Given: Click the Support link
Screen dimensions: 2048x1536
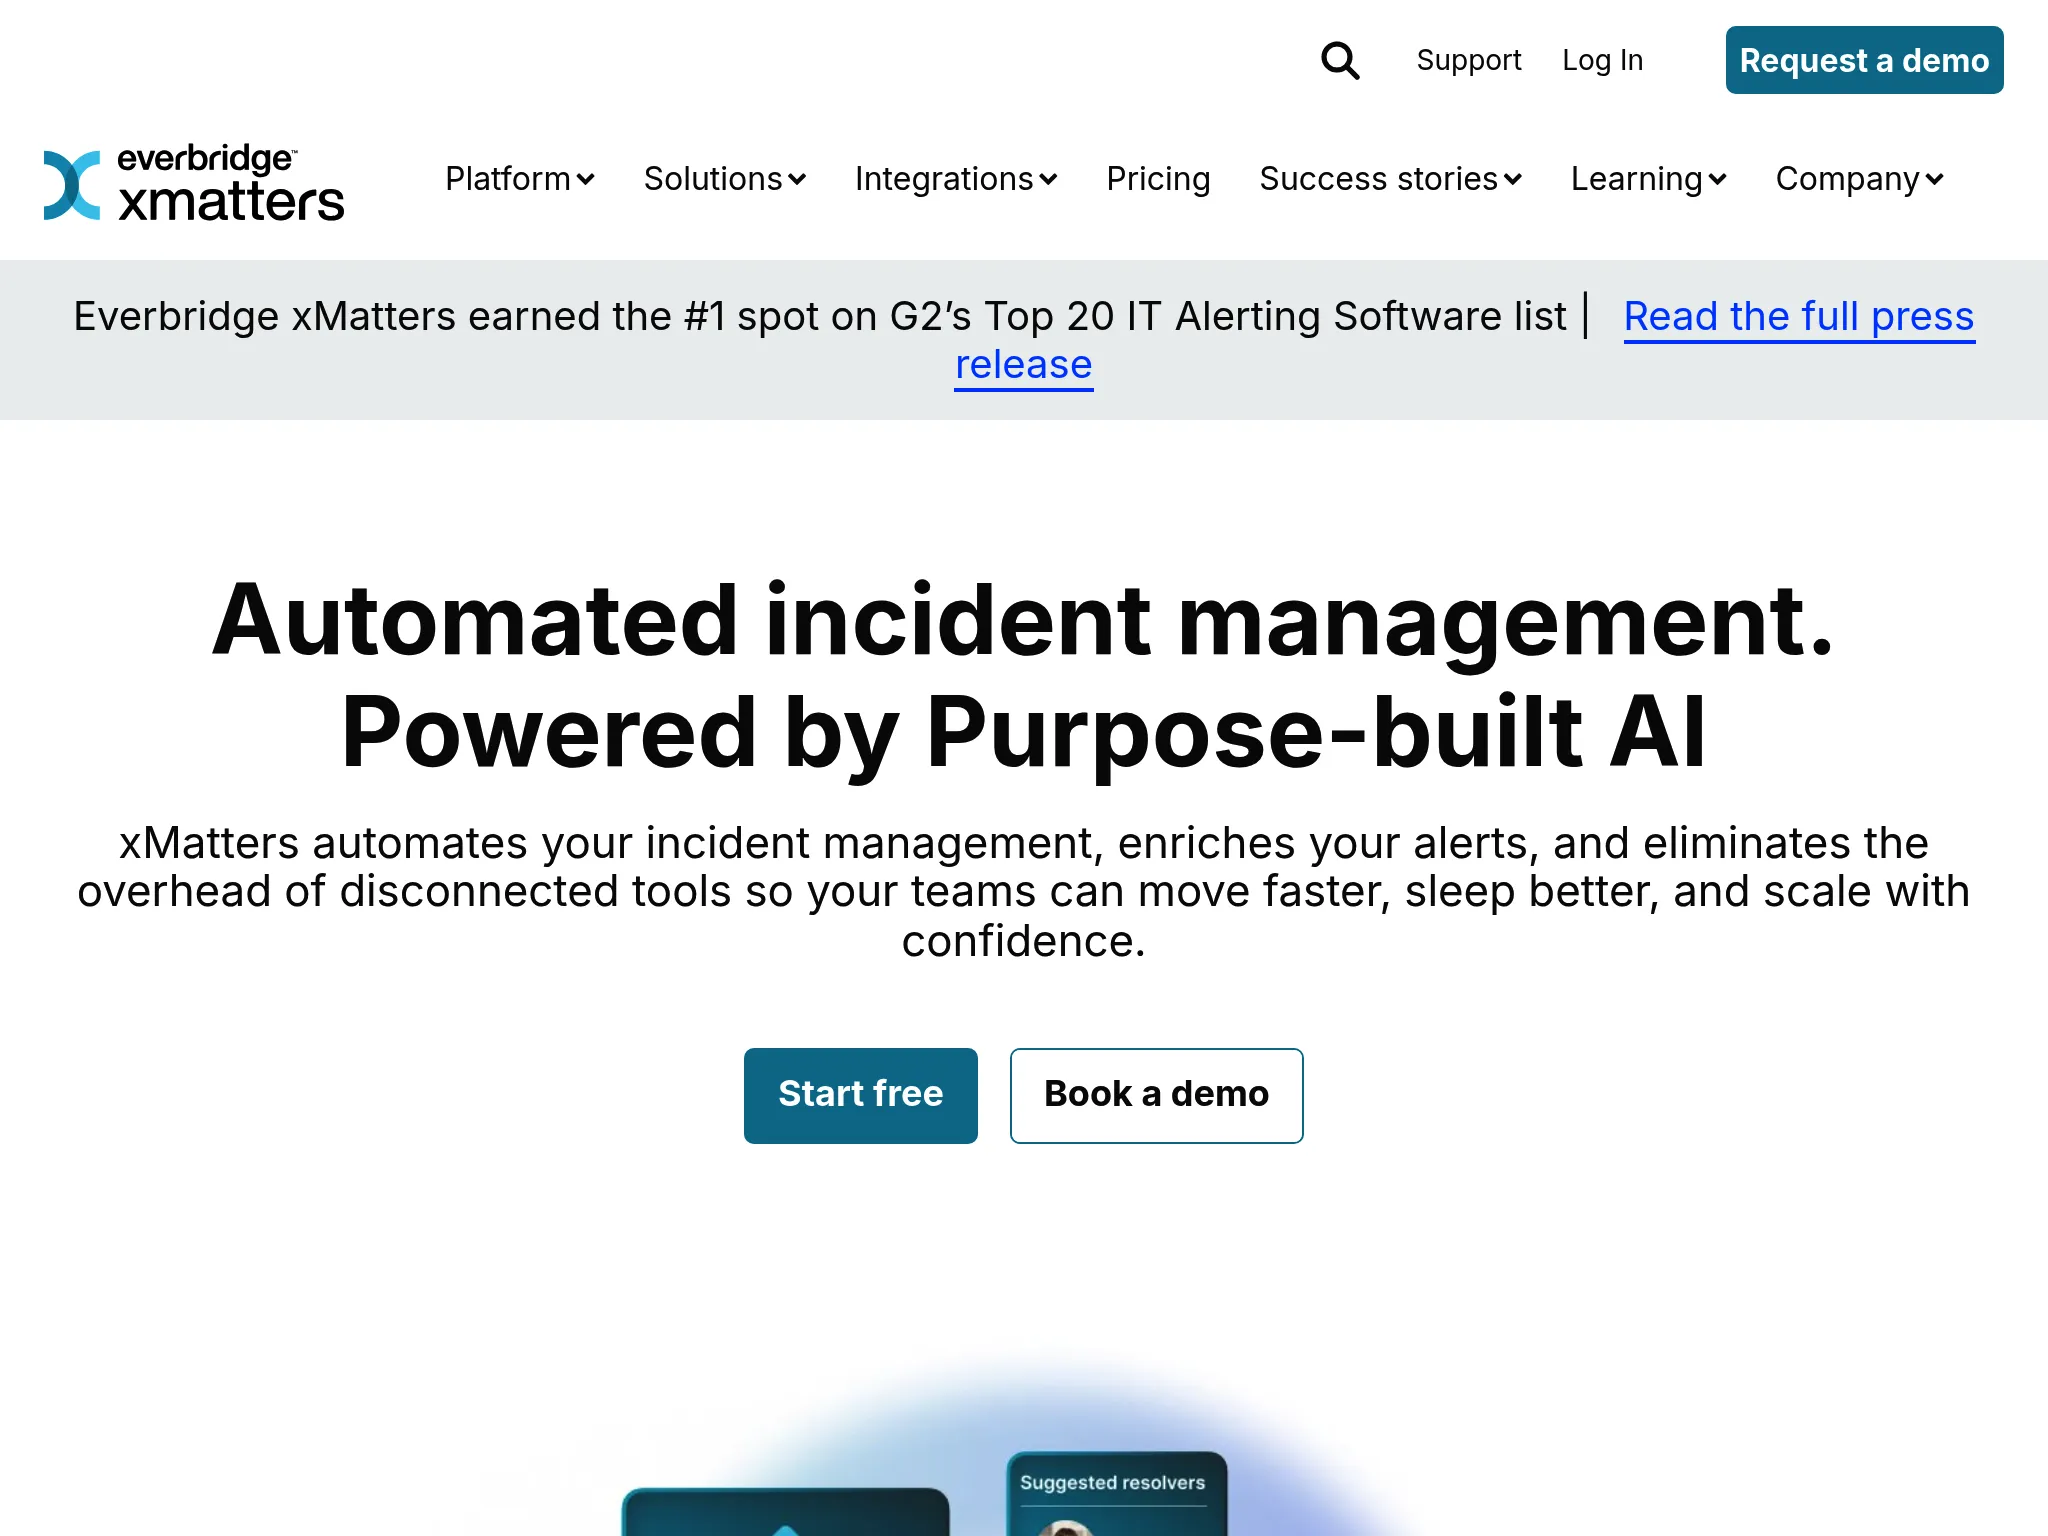Looking at the screenshot, I should tap(1469, 60).
